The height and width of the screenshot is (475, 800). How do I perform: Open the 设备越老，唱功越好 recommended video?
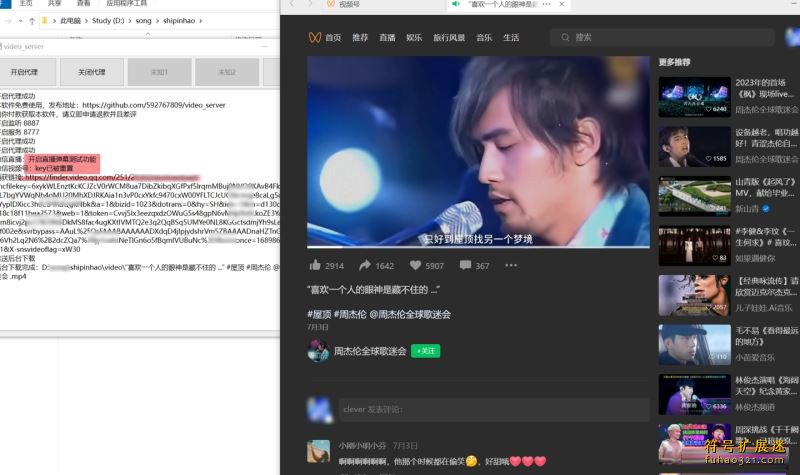click(x=694, y=146)
